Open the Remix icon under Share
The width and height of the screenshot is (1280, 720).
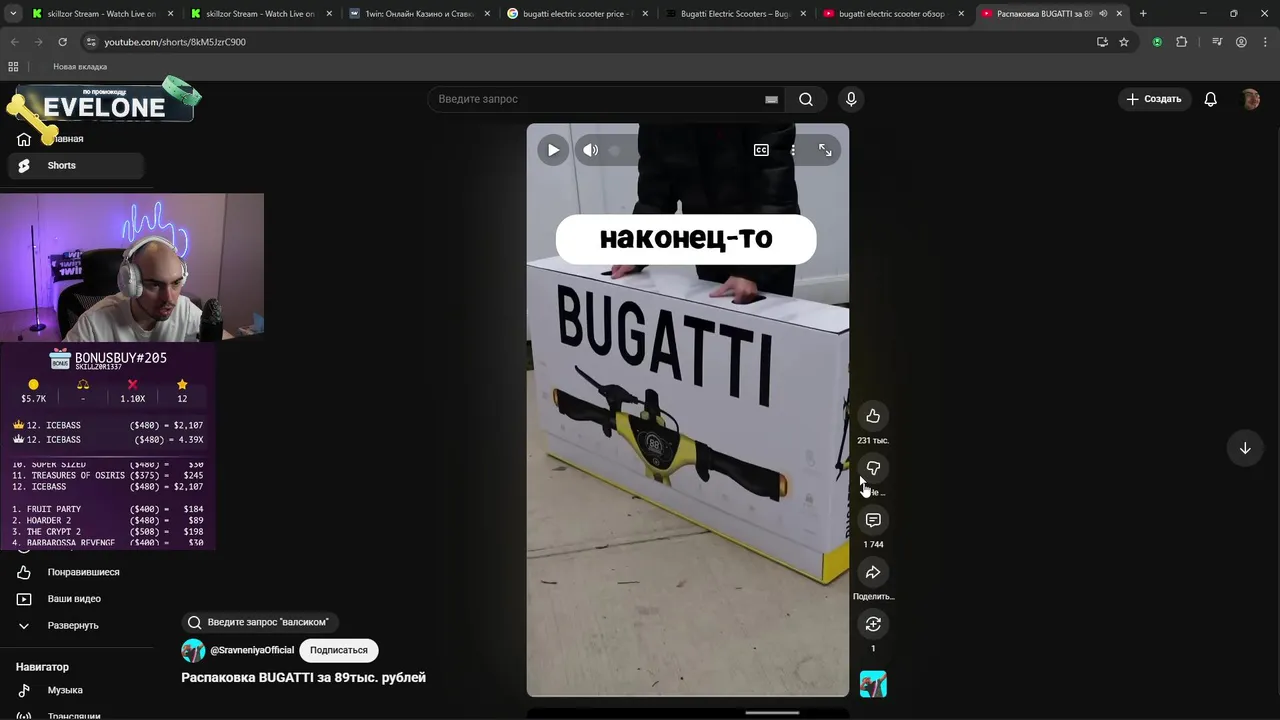pos(873,624)
